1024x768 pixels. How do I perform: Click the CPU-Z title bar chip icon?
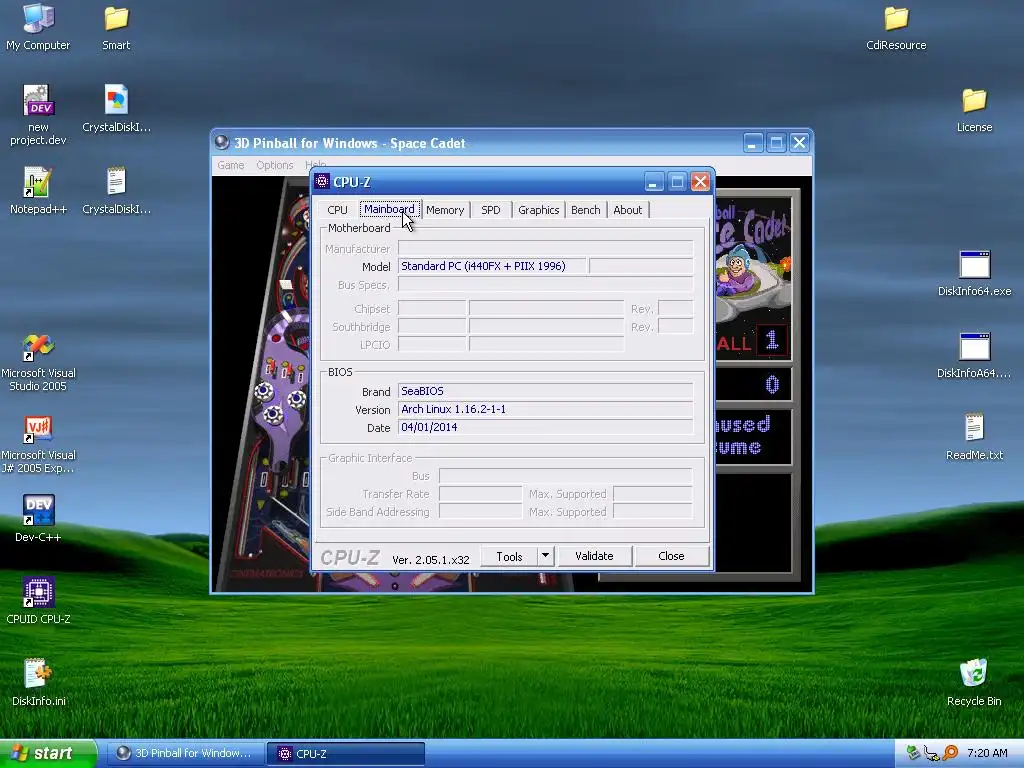click(322, 181)
